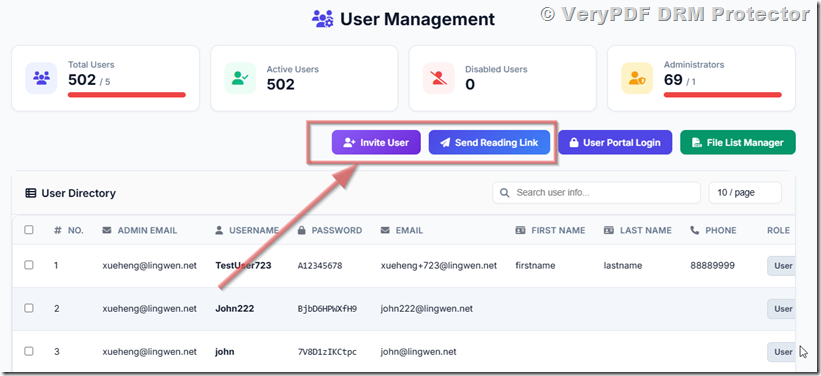Image resolution: width=821 pixels, height=376 pixels.
Task: Click the Administrators yellow shield icon
Action: (x=637, y=78)
